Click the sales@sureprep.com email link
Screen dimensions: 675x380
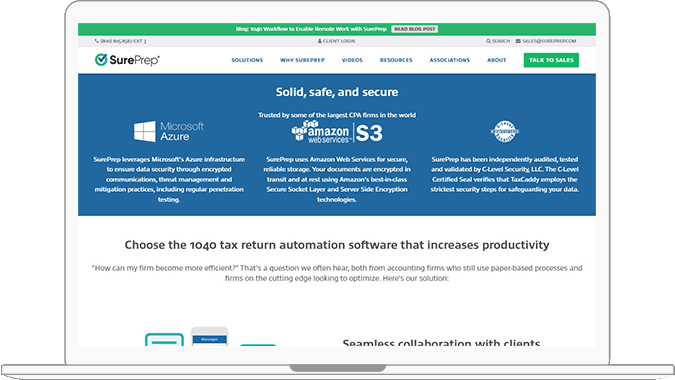549,41
